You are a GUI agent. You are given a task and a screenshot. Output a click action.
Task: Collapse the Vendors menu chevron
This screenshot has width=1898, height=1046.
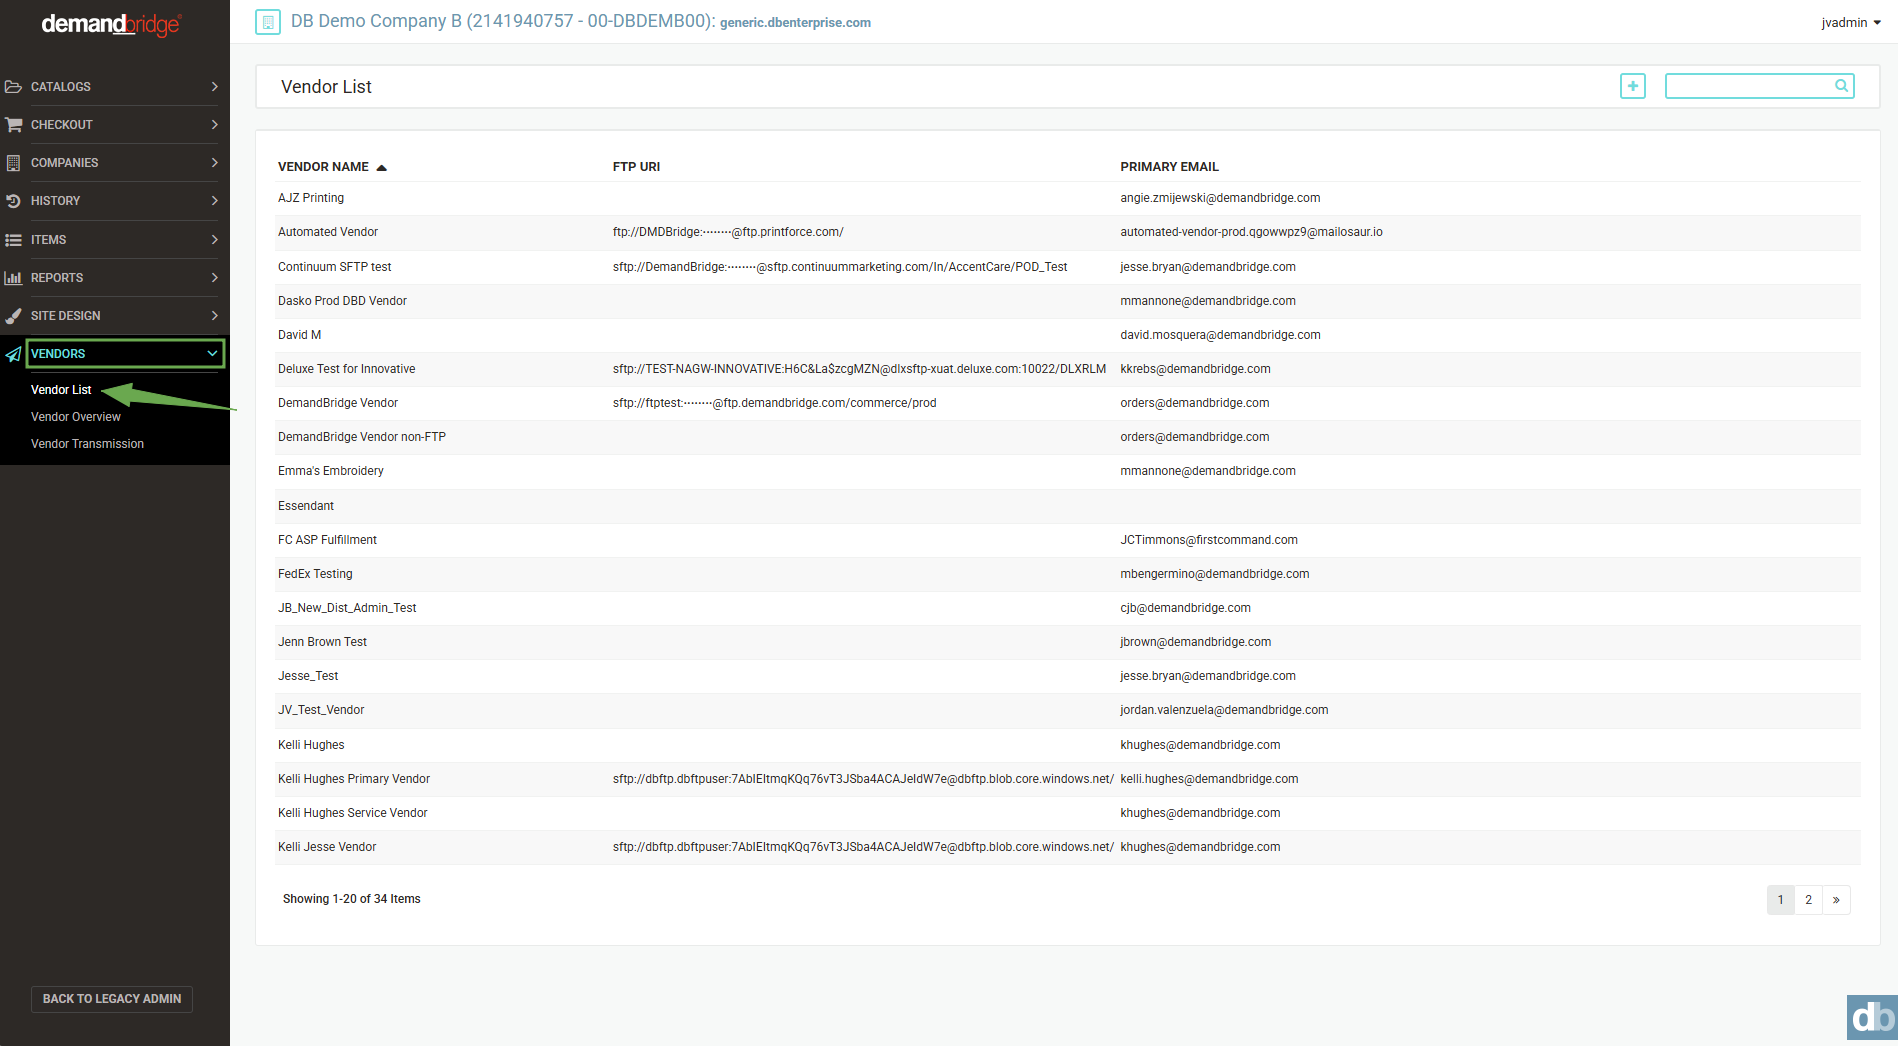(212, 354)
